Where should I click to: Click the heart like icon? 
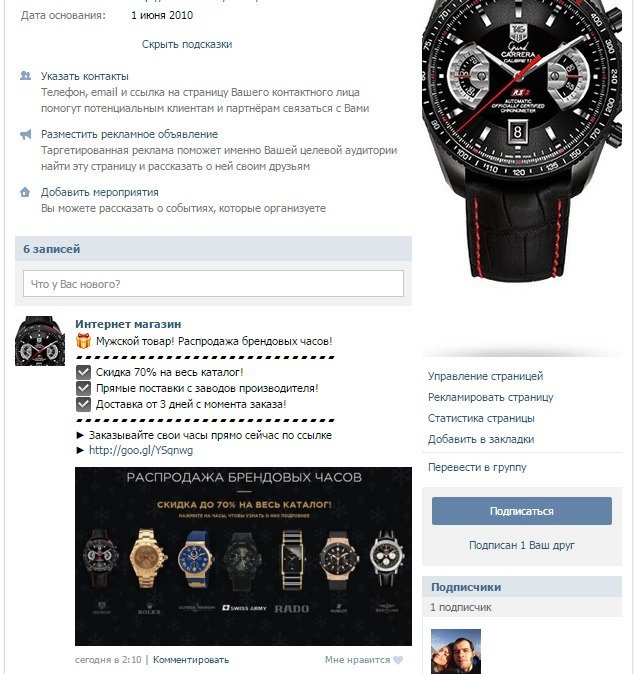[398, 659]
